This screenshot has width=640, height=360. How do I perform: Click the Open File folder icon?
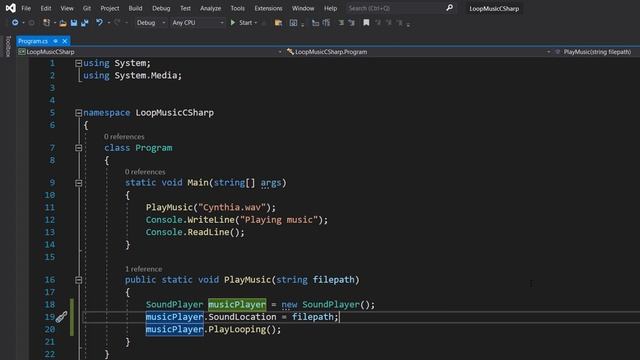(63, 23)
